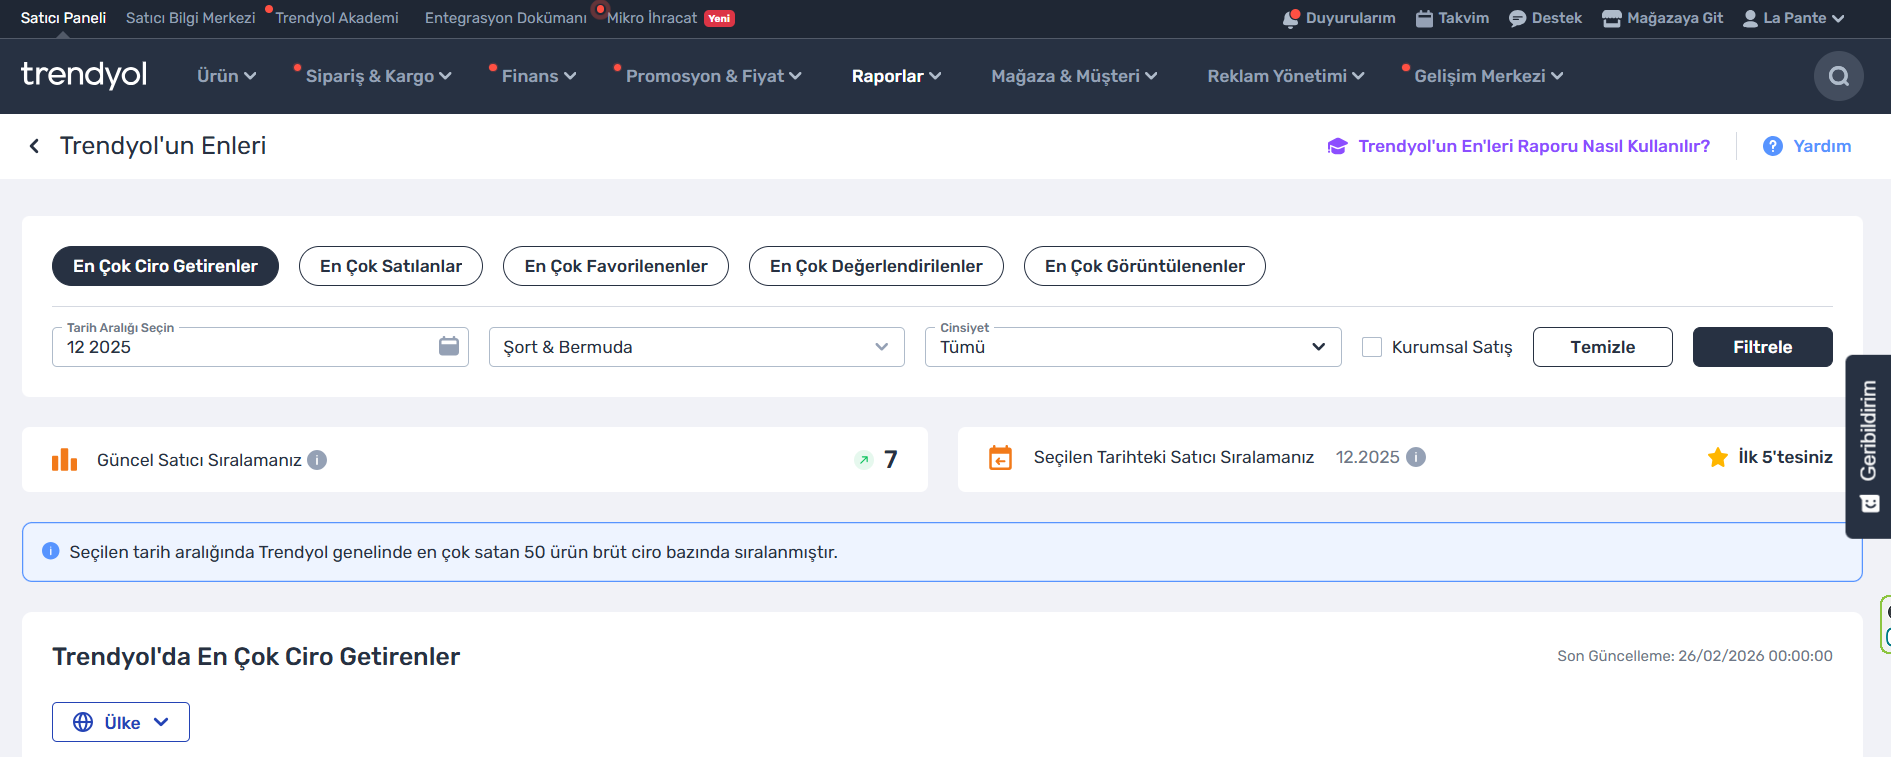Expand the Reklam Yönetimi menu
The width and height of the screenshot is (1891, 757).
tap(1286, 76)
